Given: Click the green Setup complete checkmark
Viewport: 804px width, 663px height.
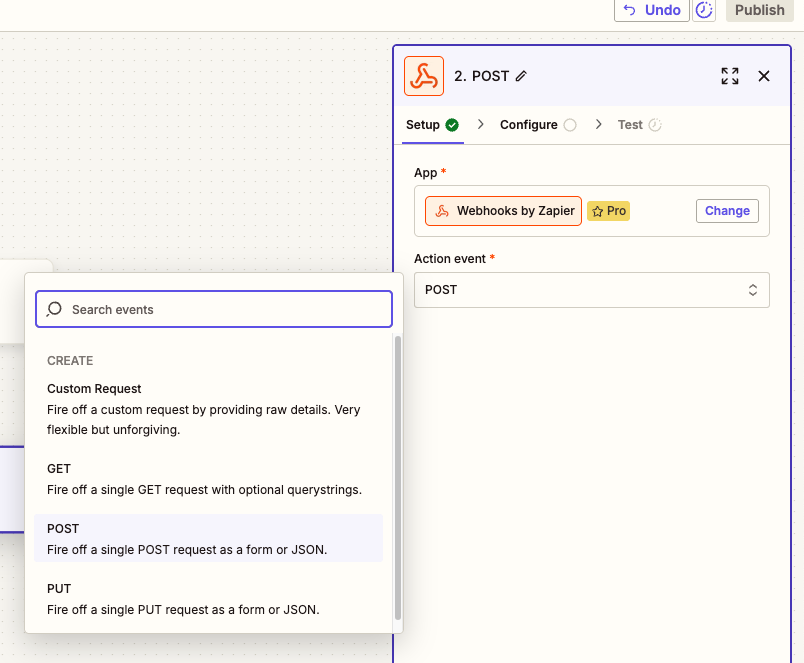Looking at the screenshot, I should [x=452, y=125].
